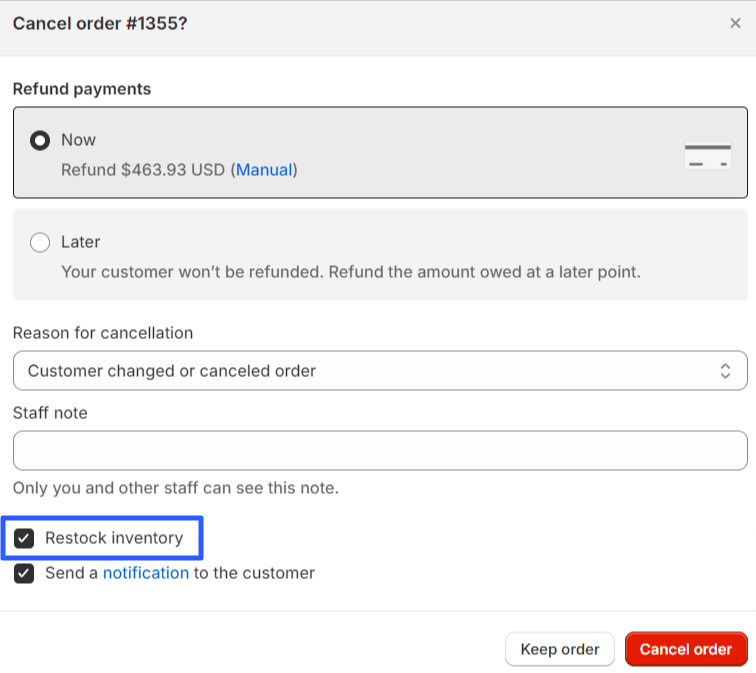Click the Keep order button
Image resolution: width=756 pixels, height=673 pixels.
(x=560, y=649)
